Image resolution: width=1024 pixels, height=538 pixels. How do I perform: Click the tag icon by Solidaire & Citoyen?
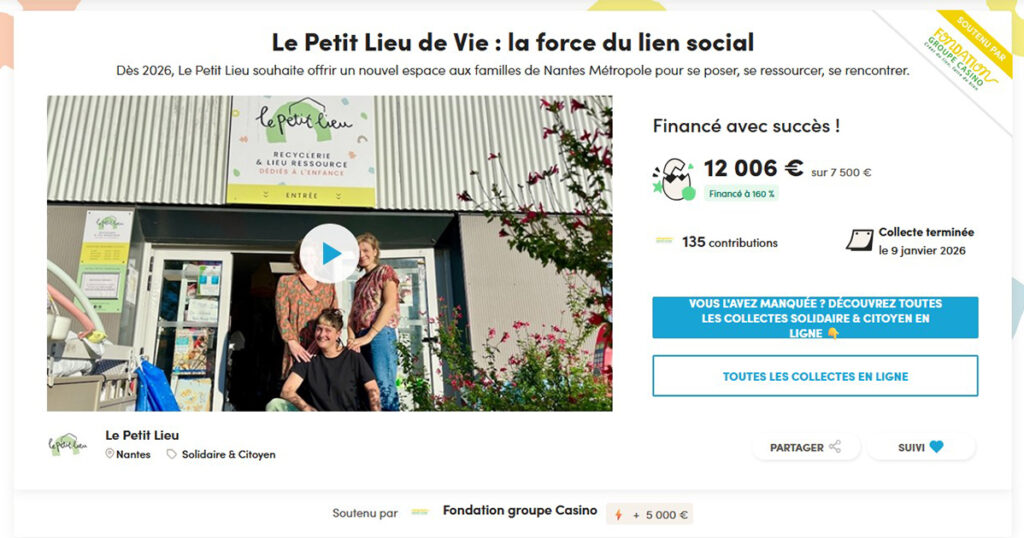pyautogui.click(x=171, y=454)
